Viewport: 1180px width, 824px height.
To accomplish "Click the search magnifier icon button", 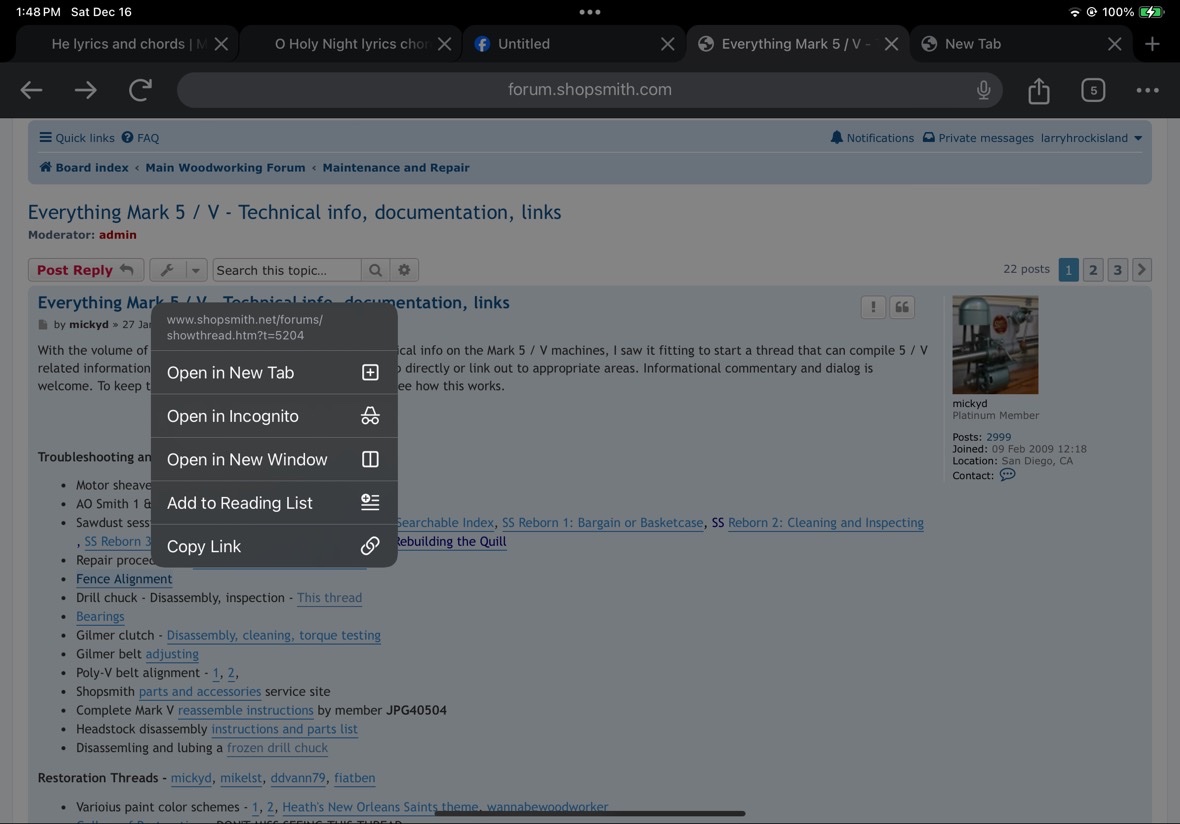I will coord(376,270).
